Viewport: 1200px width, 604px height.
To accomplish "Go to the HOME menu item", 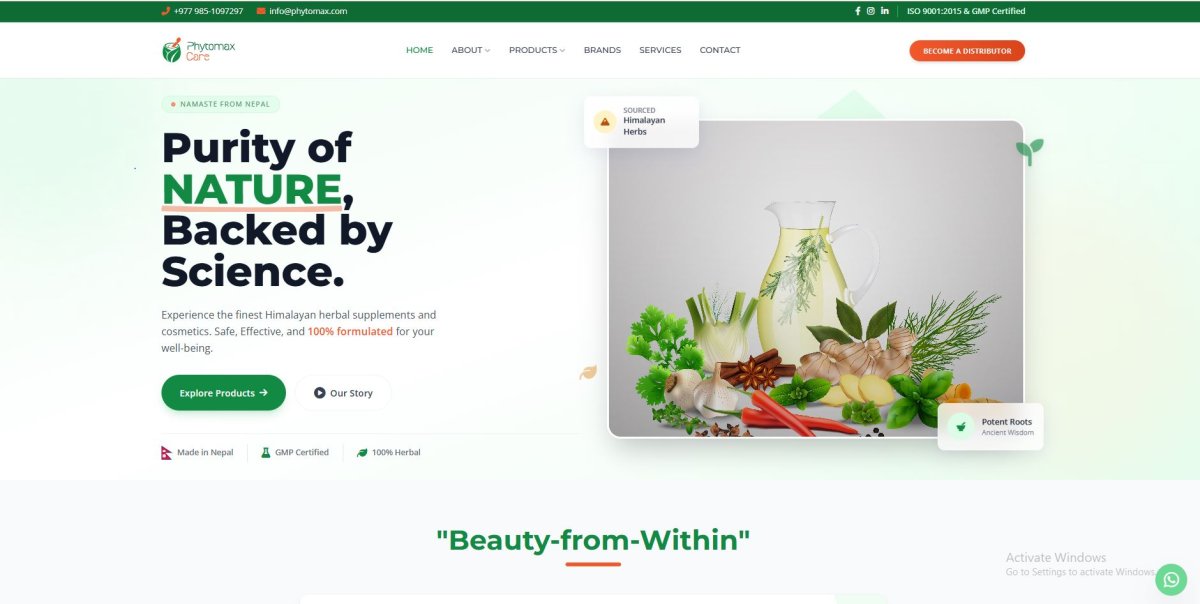I will [419, 50].
